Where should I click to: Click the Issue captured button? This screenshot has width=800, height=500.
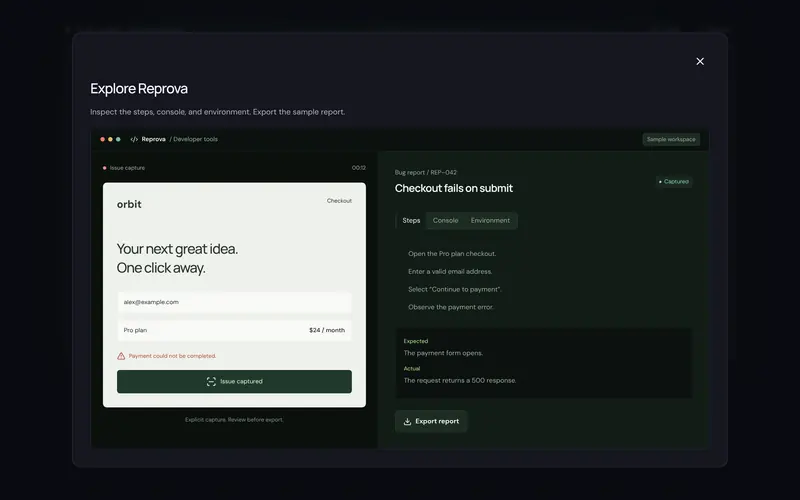click(234, 382)
